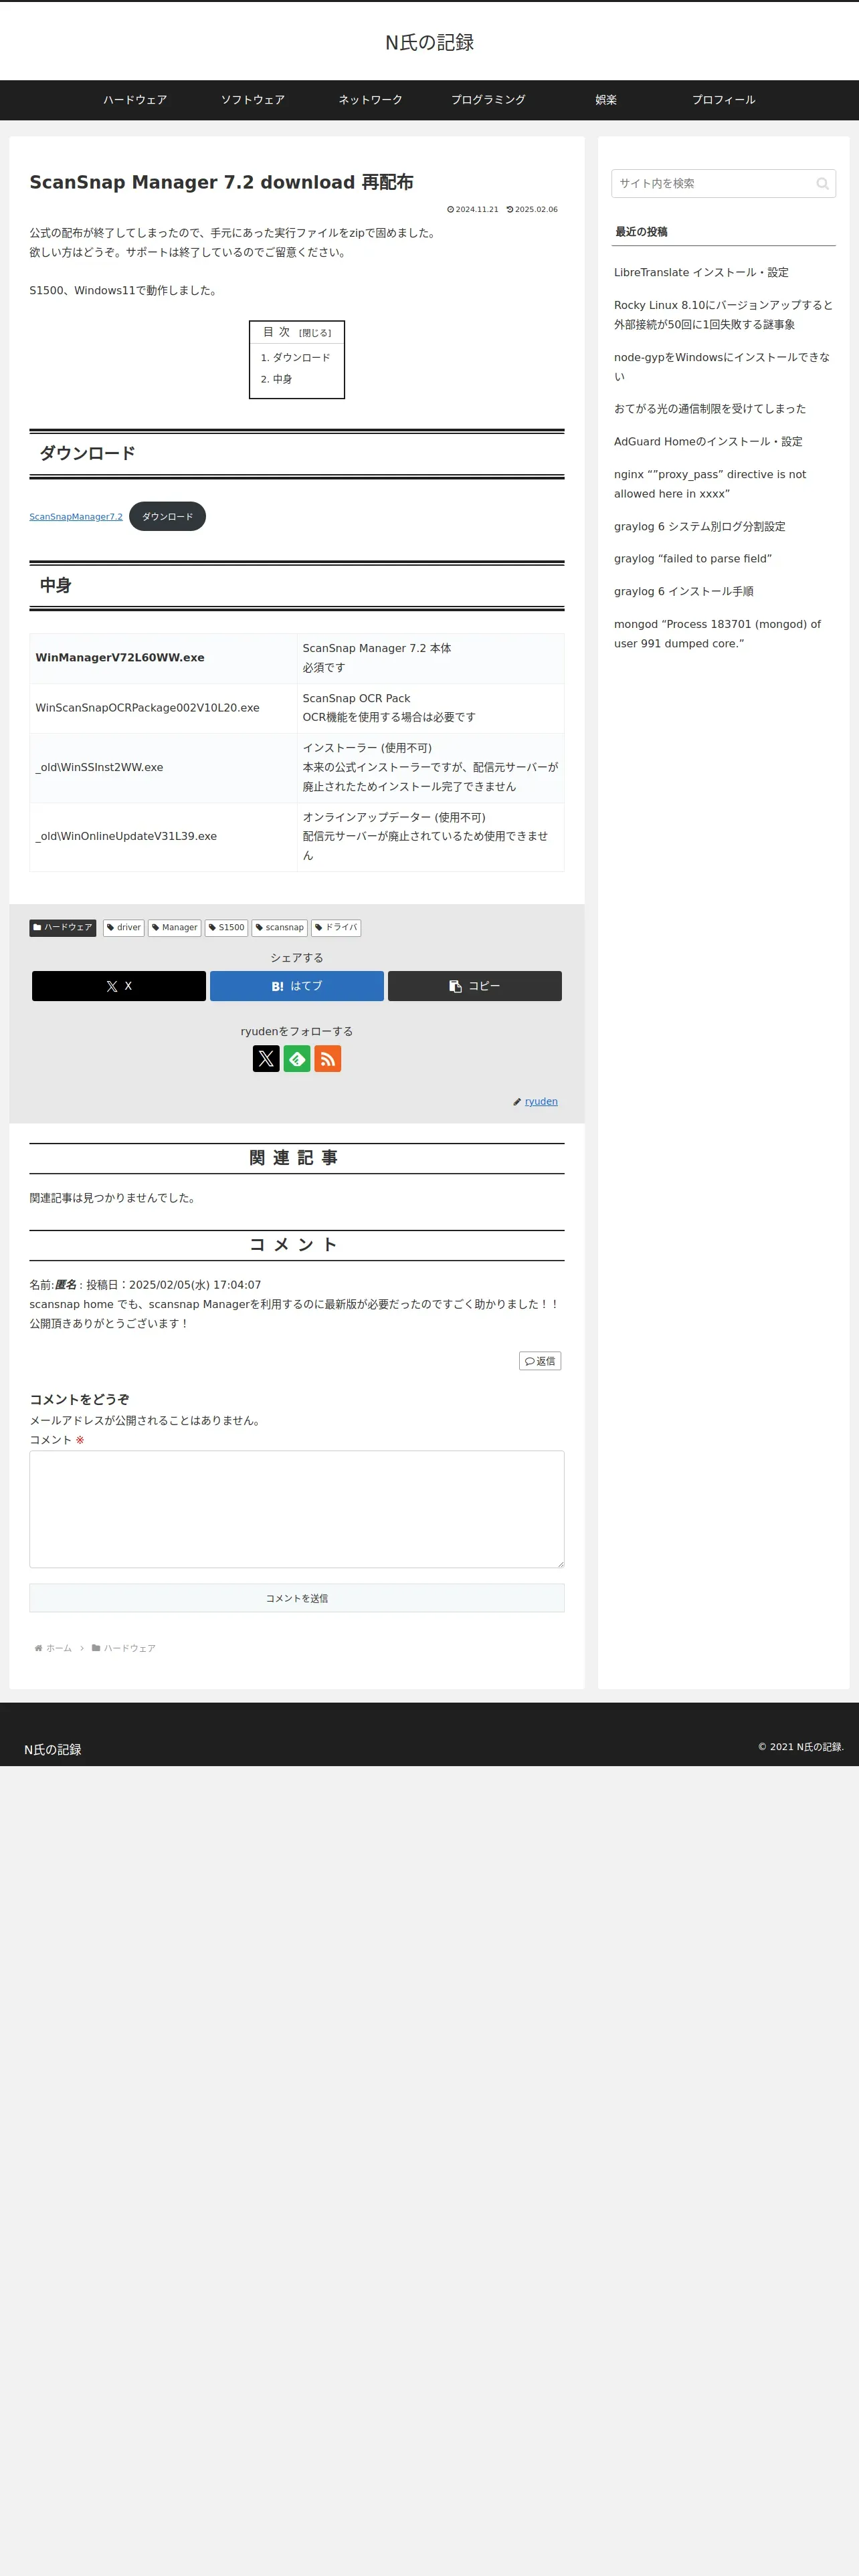859x2576 pixels.
Task: Reply to comment with 返信 button
Action: [540, 1361]
